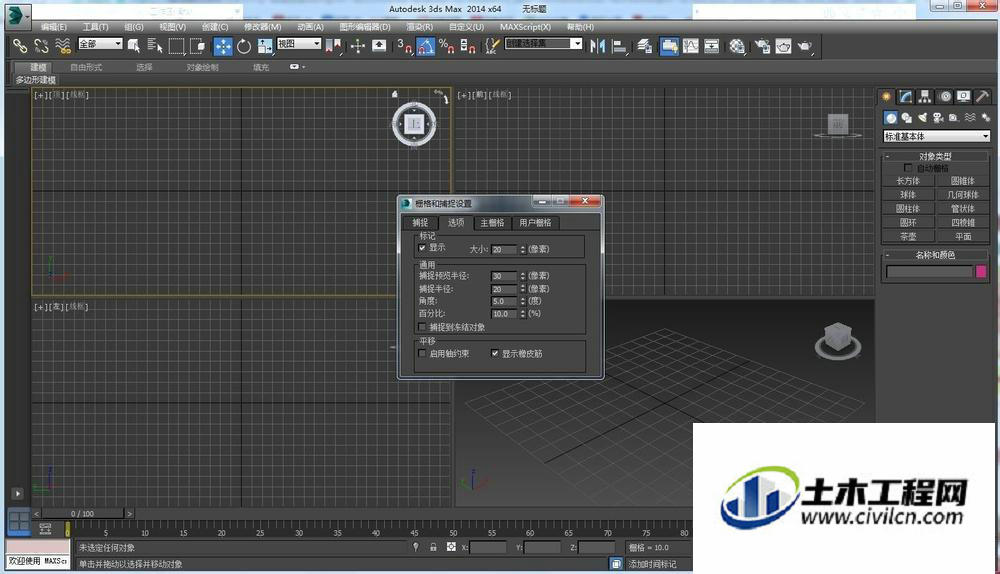1000x574 pixels.
Task: Click the 茶壶 button
Action: pos(908,236)
